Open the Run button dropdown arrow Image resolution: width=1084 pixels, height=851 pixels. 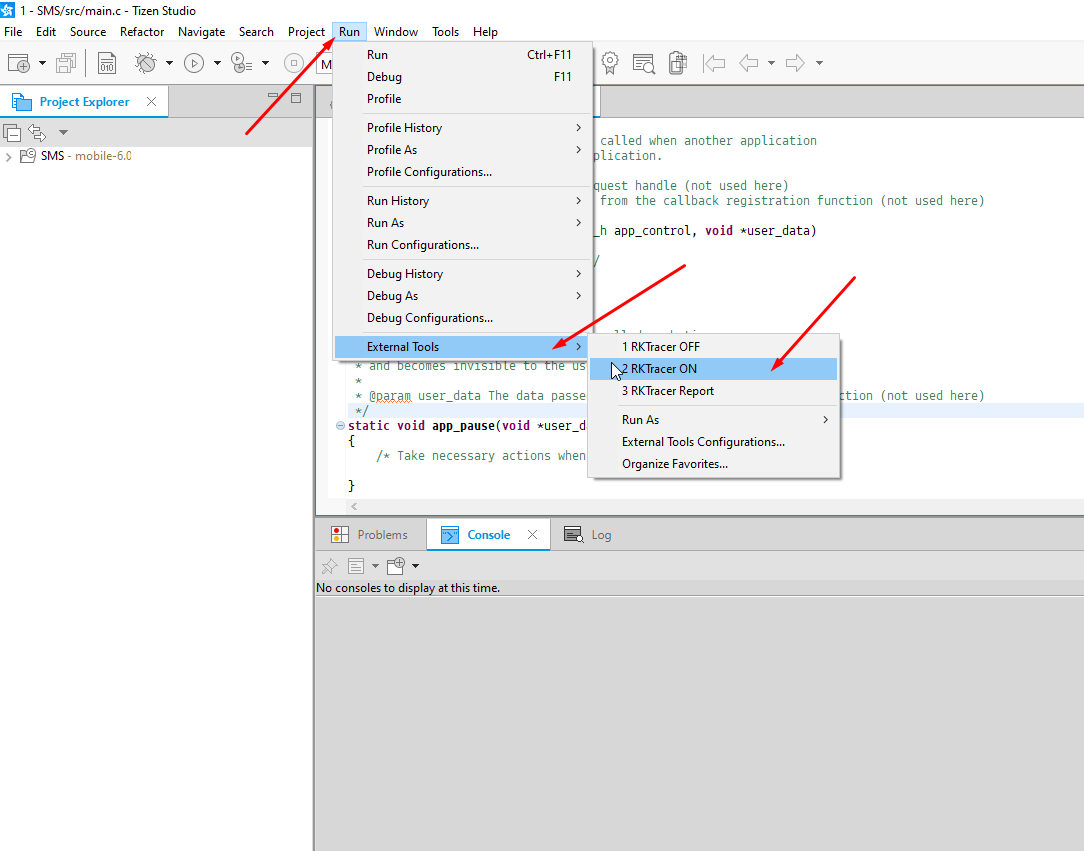click(x=217, y=63)
